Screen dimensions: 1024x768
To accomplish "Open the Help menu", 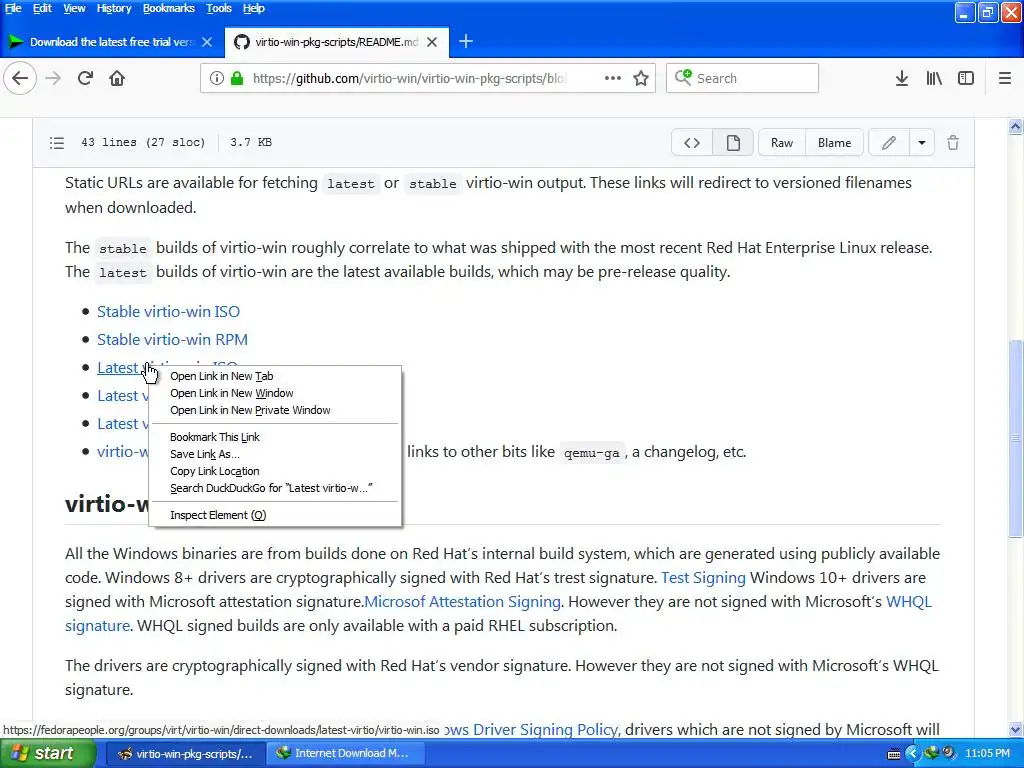I will pos(253,8).
